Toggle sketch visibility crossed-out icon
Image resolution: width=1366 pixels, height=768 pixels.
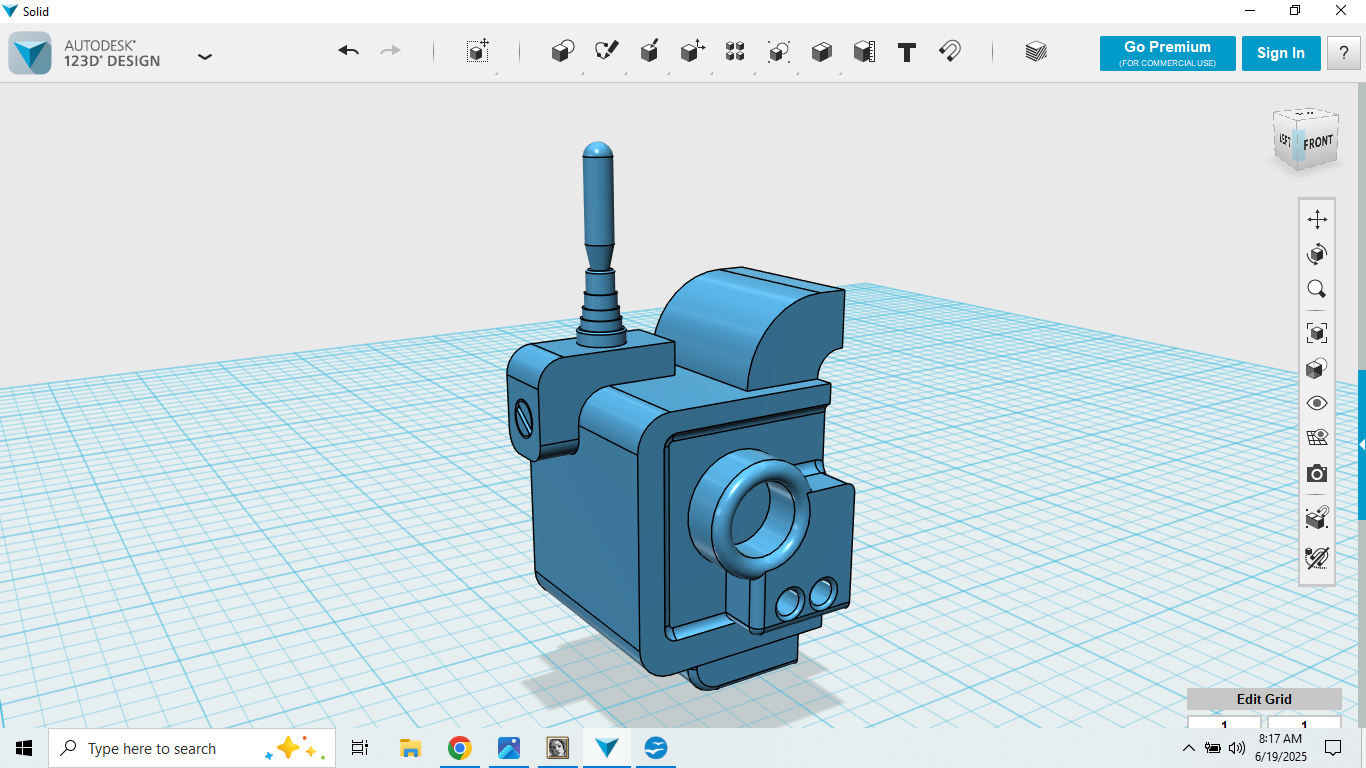point(1317,558)
